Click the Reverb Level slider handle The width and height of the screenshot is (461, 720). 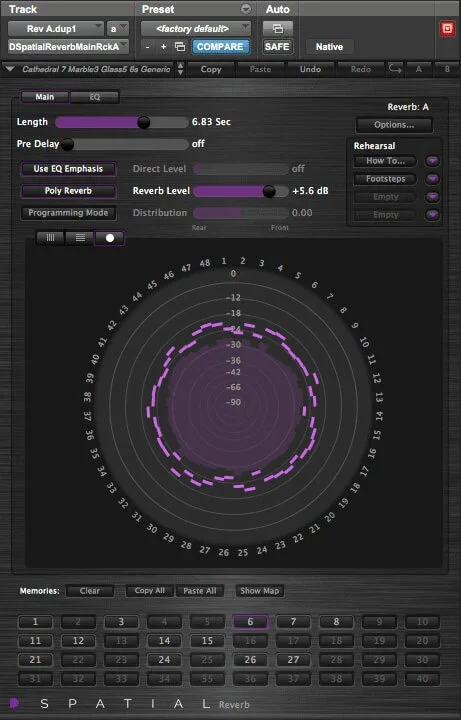coord(270,191)
